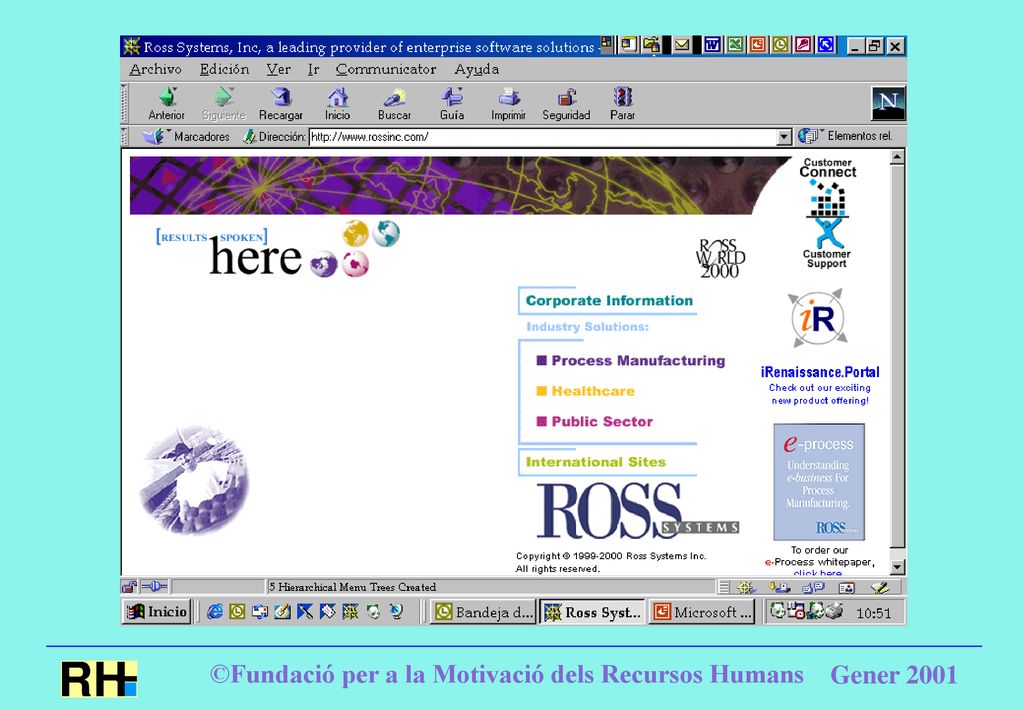Open the Buscar search tool
This screenshot has height=709, width=1024.
(x=394, y=104)
